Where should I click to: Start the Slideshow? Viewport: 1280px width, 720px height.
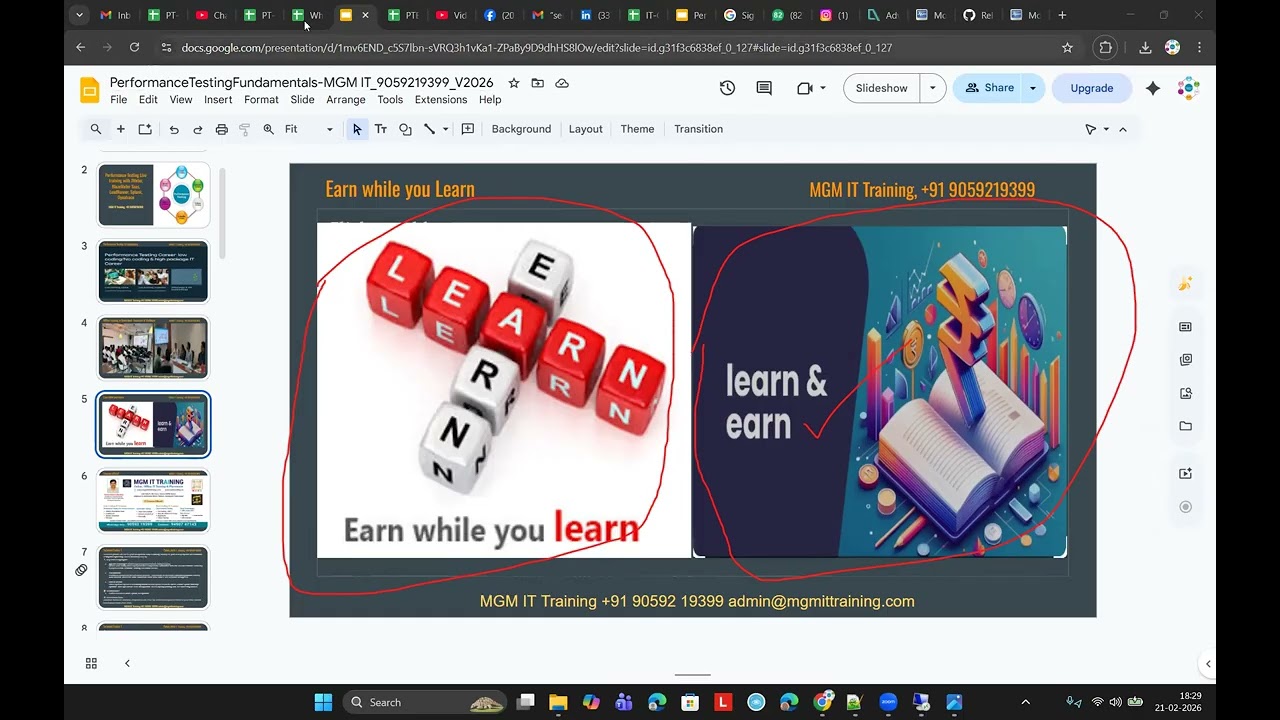(882, 88)
